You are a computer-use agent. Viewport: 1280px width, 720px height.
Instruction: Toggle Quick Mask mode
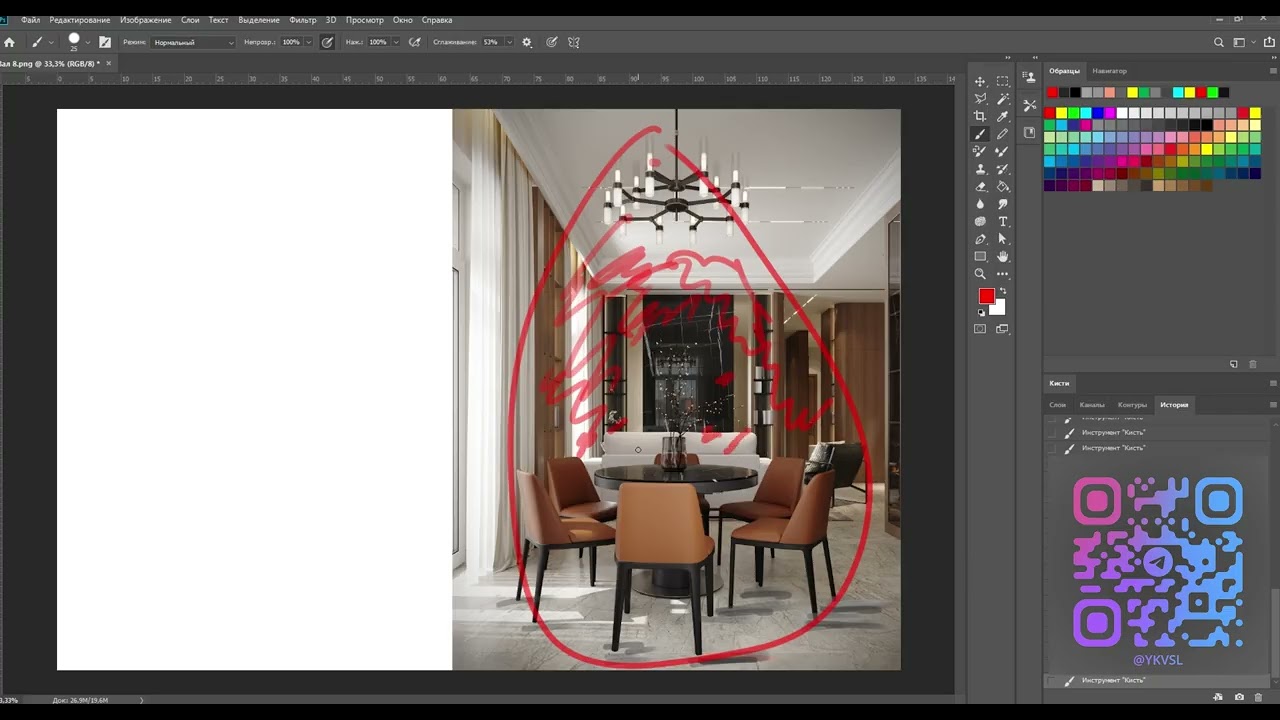point(980,329)
